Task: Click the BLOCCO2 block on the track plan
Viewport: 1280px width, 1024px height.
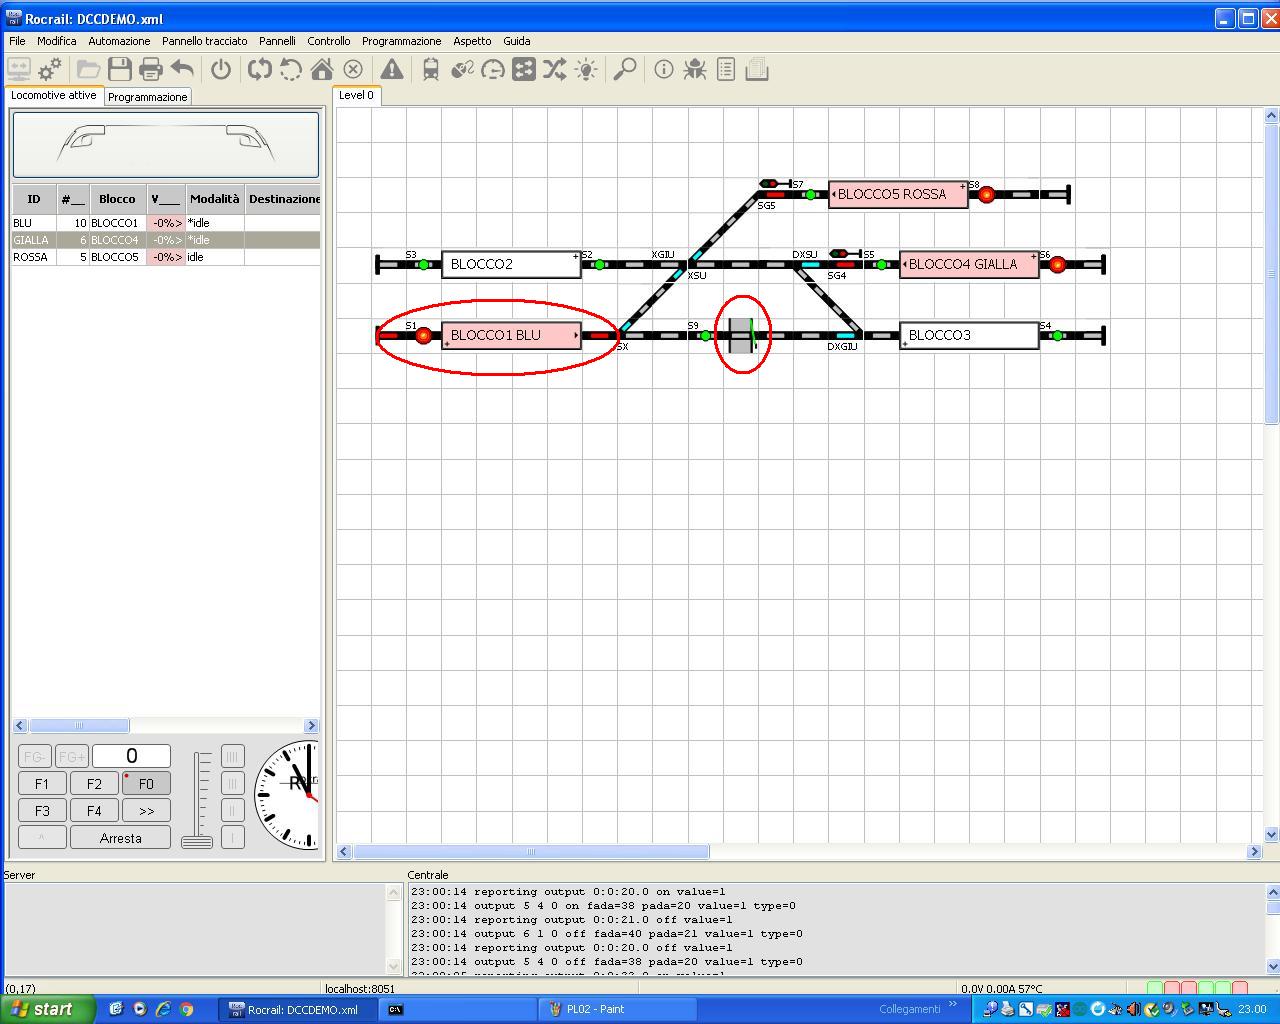Action: (x=511, y=265)
